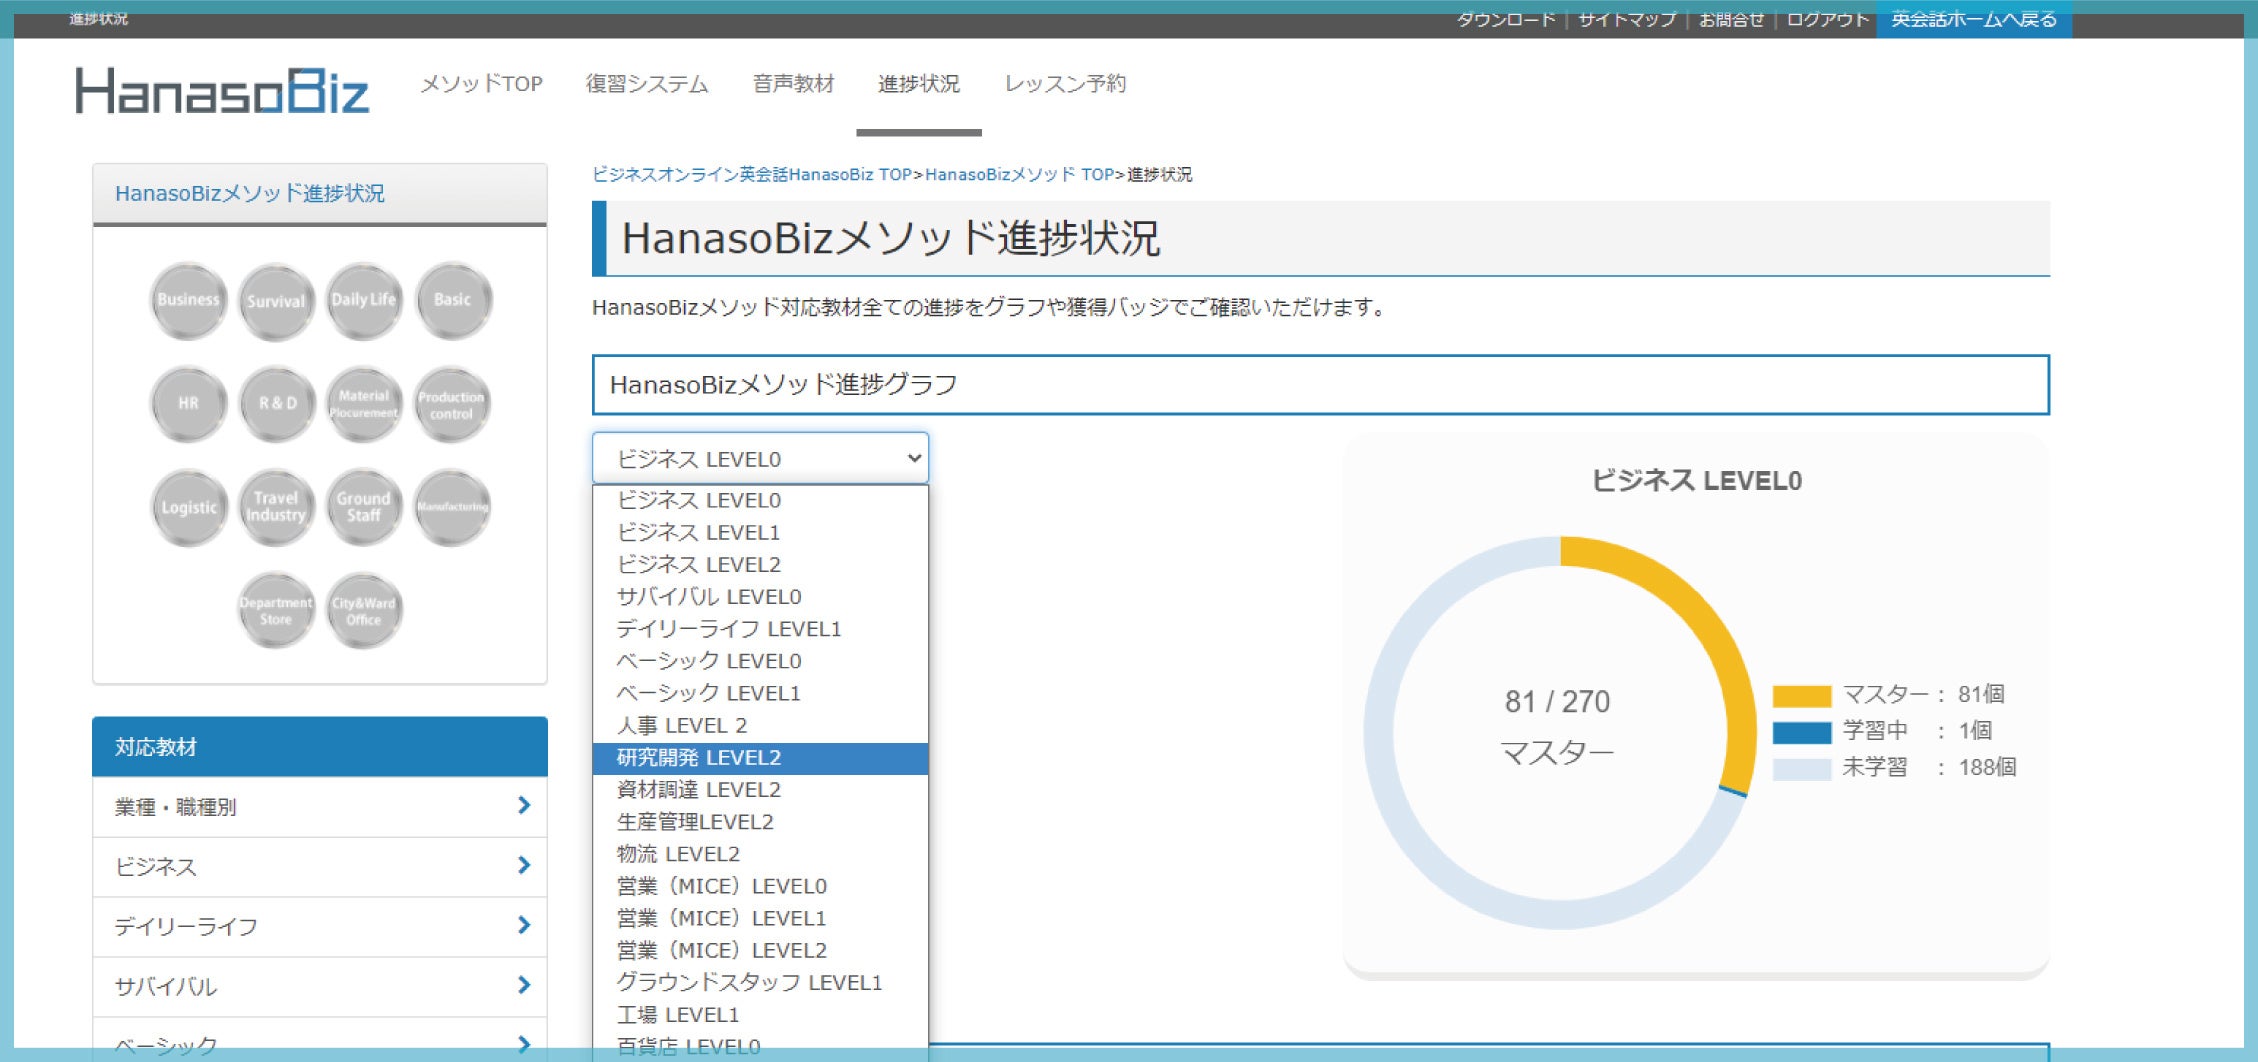Click the Material Procurement badge
This screenshot has height=1062, width=2258.
[x=364, y=404]
